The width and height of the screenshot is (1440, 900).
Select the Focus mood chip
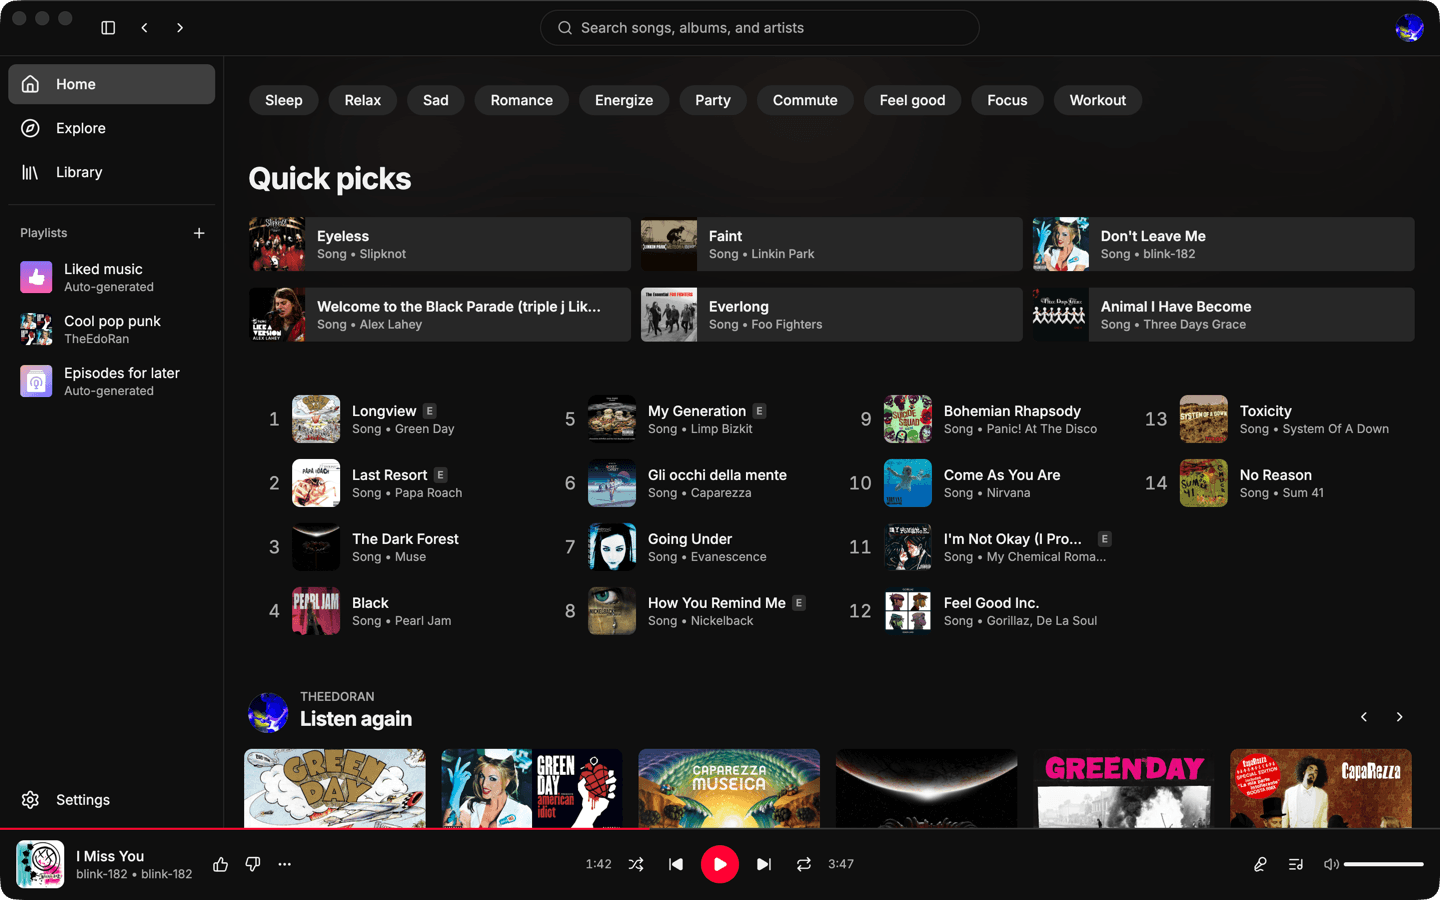point(1007,100)
